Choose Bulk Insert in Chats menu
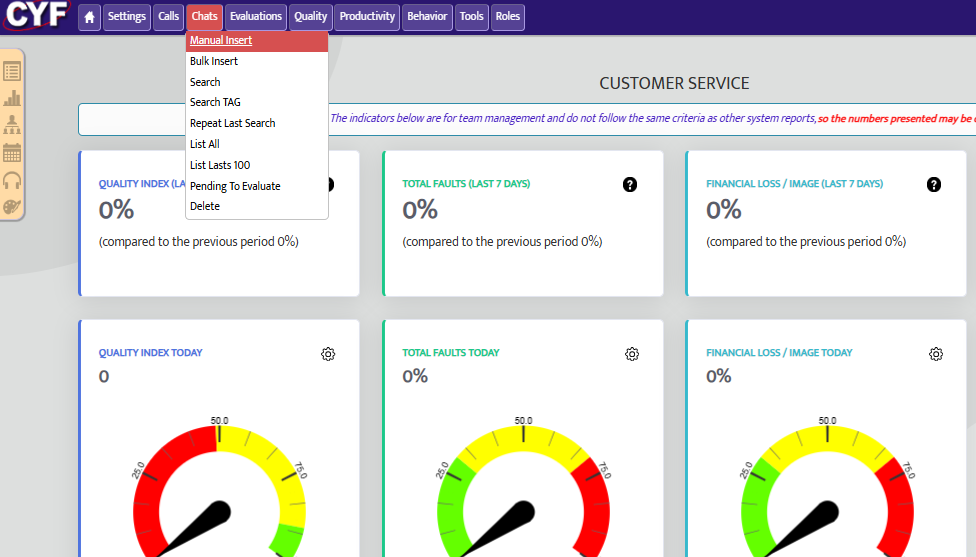 (257, 61)
